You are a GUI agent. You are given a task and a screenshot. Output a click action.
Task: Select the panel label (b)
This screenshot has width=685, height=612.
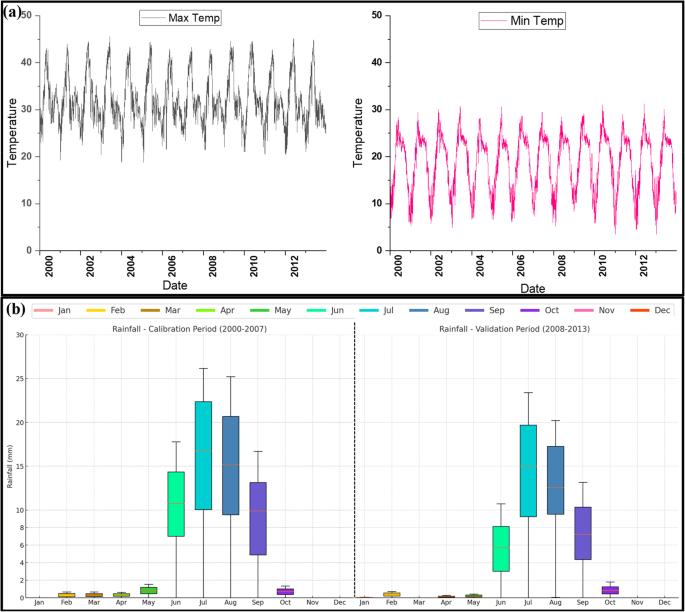tap(15, 310)
